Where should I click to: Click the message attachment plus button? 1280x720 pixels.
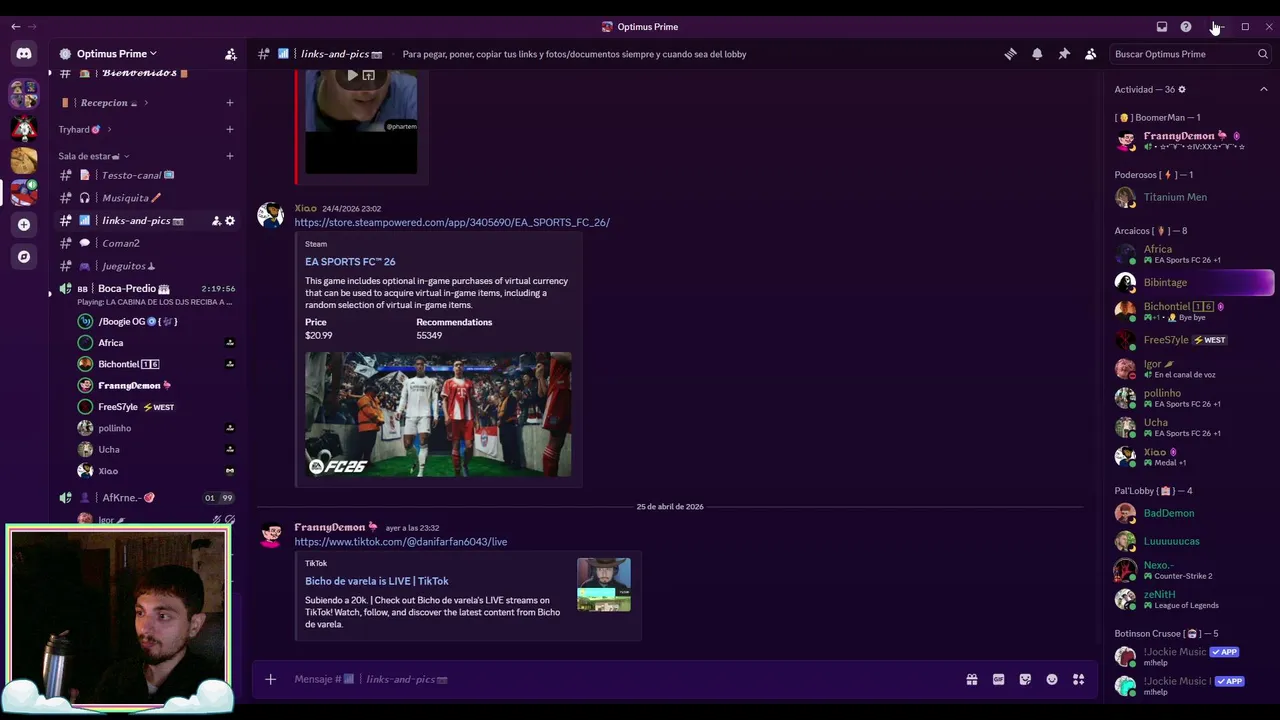click(x=270, y=680)
